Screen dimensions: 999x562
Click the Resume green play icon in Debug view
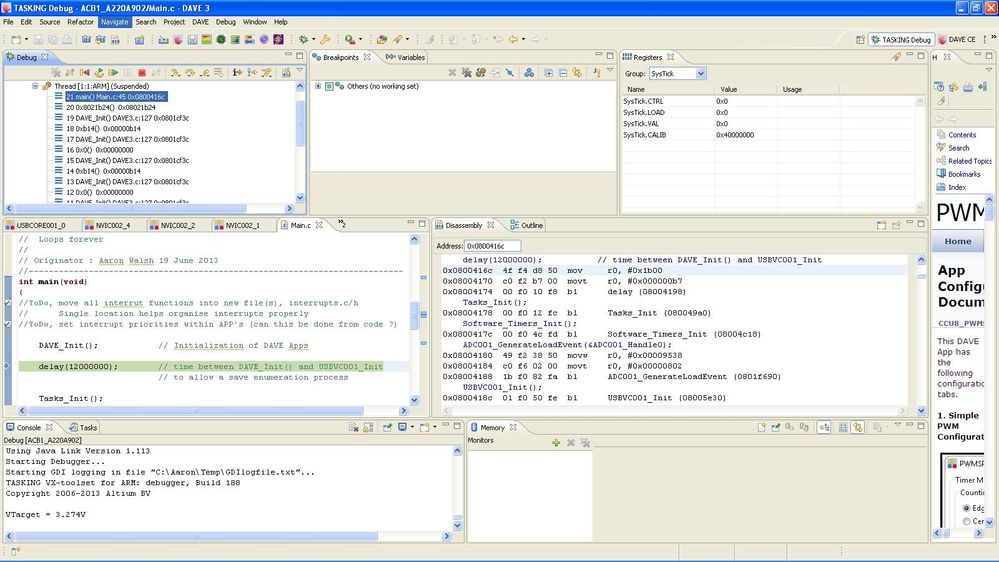(x=113, y=73)
